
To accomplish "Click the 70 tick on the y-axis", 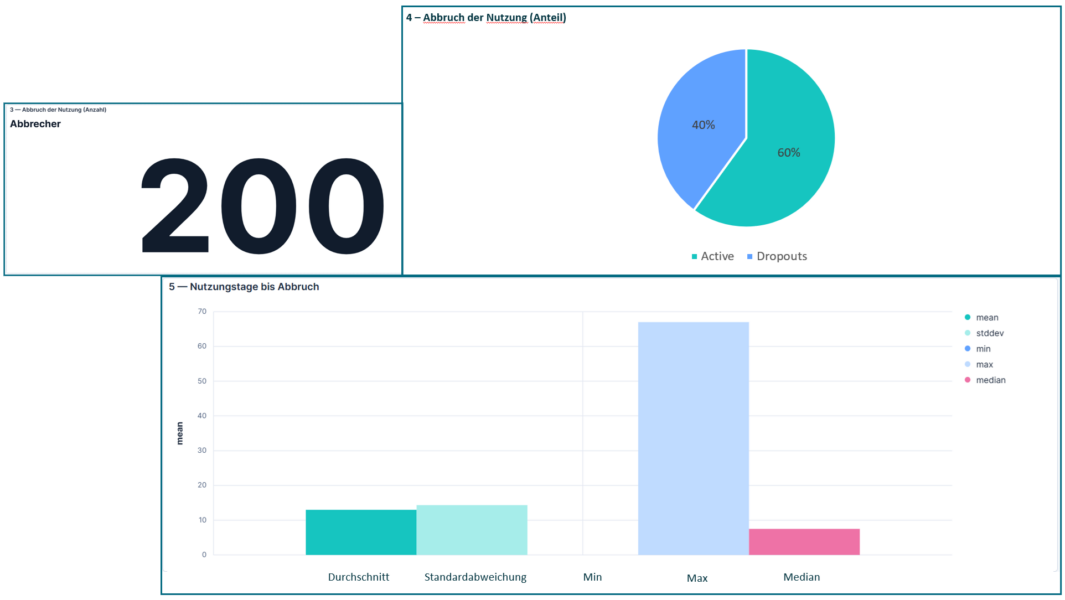I will 202,311.
